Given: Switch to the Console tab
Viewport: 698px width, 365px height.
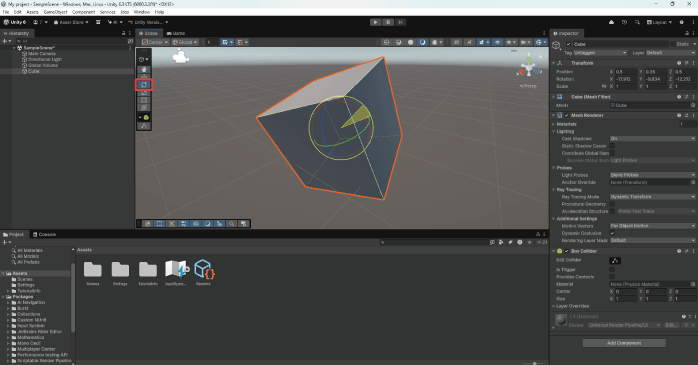Looking at the screenshot, I should (x=45, y=234).
